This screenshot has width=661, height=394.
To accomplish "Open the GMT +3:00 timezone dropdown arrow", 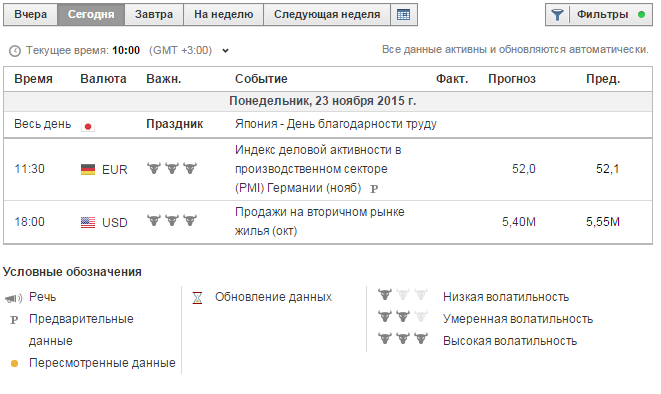I will pos(226,51).
